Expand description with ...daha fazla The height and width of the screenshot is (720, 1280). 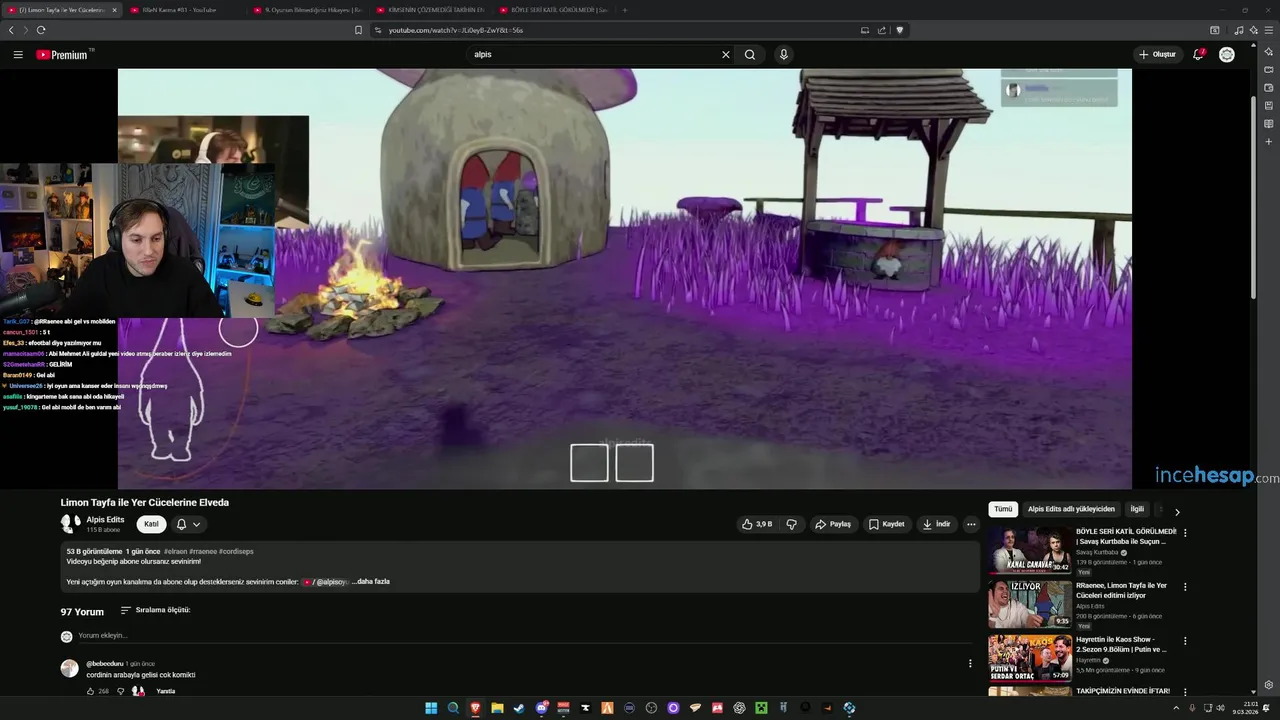point(371,581)
